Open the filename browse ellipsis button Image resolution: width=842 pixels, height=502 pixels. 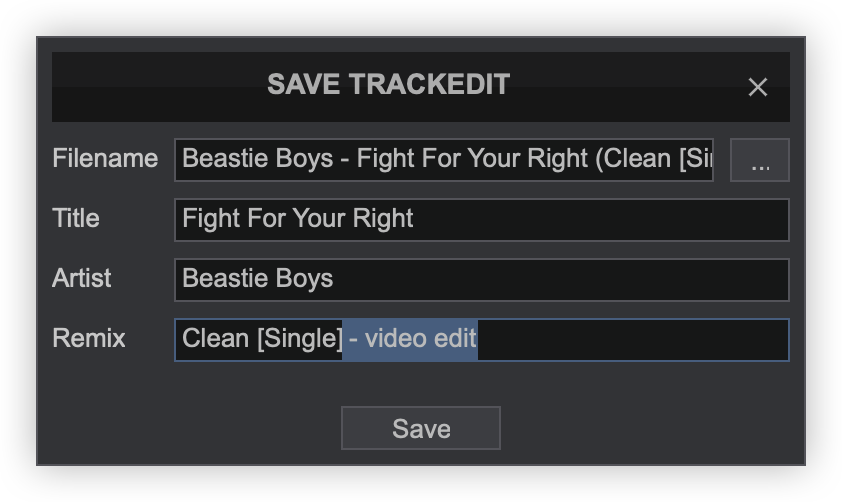(x=759, y=160)
